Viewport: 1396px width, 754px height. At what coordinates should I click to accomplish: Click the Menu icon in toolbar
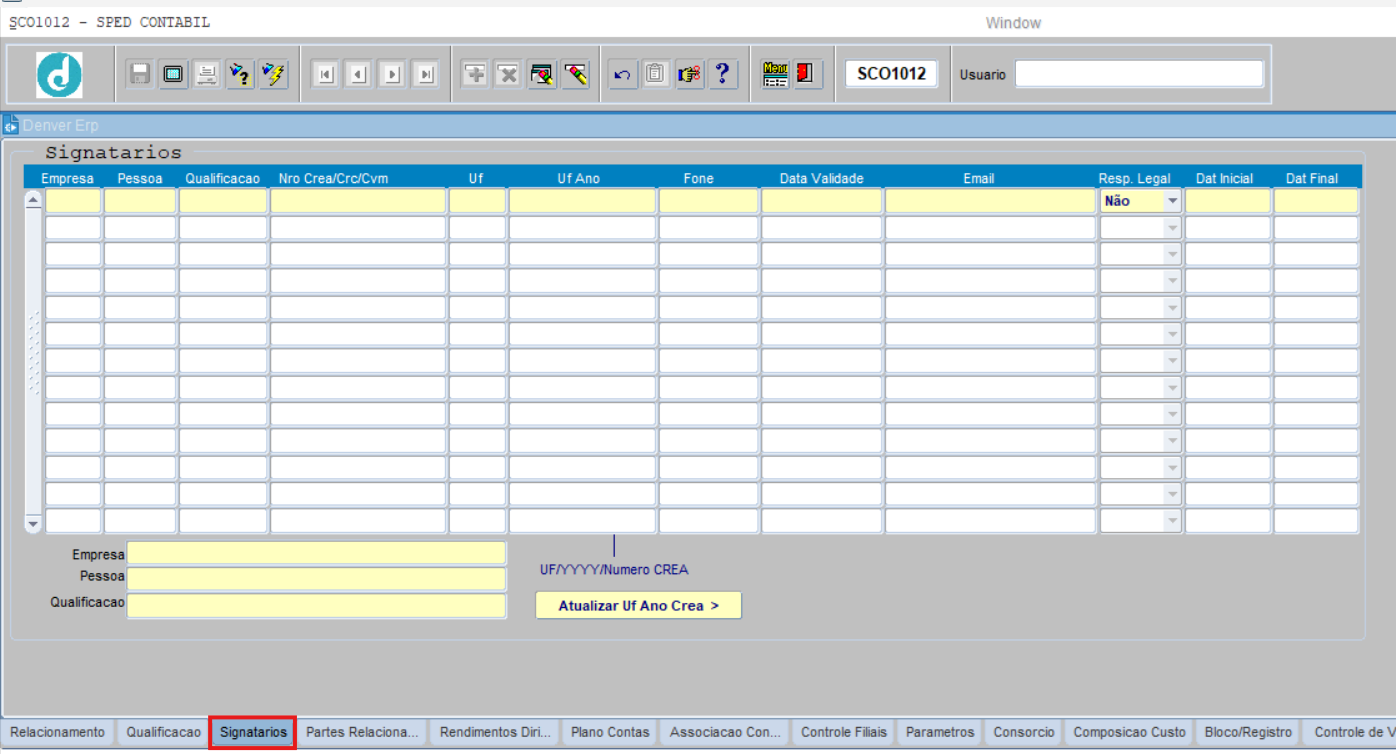pos(775,74)
